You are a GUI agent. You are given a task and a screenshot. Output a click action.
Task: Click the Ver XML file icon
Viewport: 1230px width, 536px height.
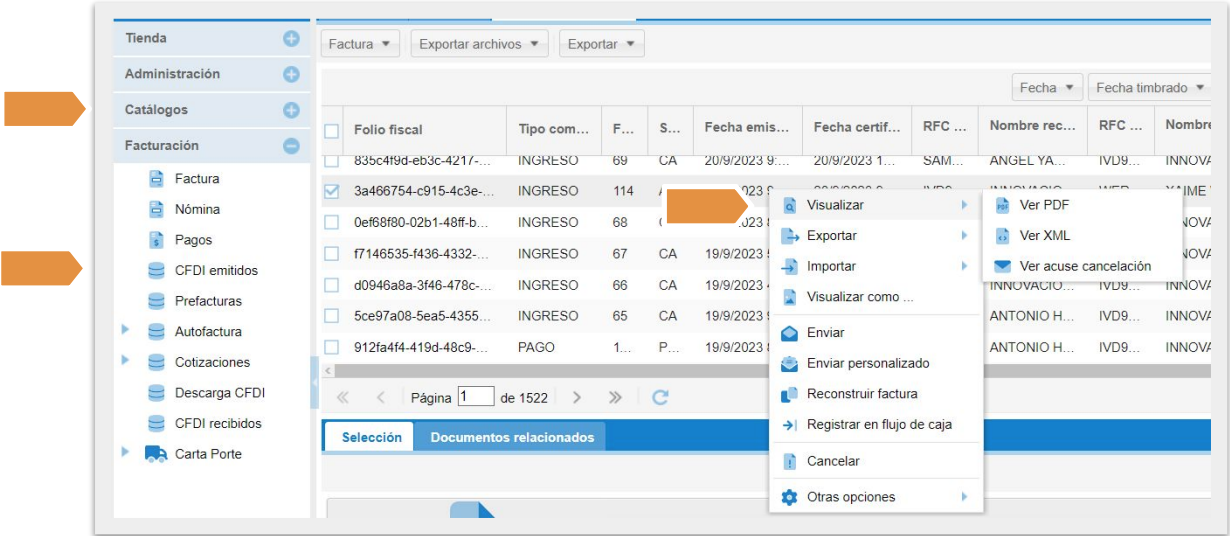(1002, 236)
